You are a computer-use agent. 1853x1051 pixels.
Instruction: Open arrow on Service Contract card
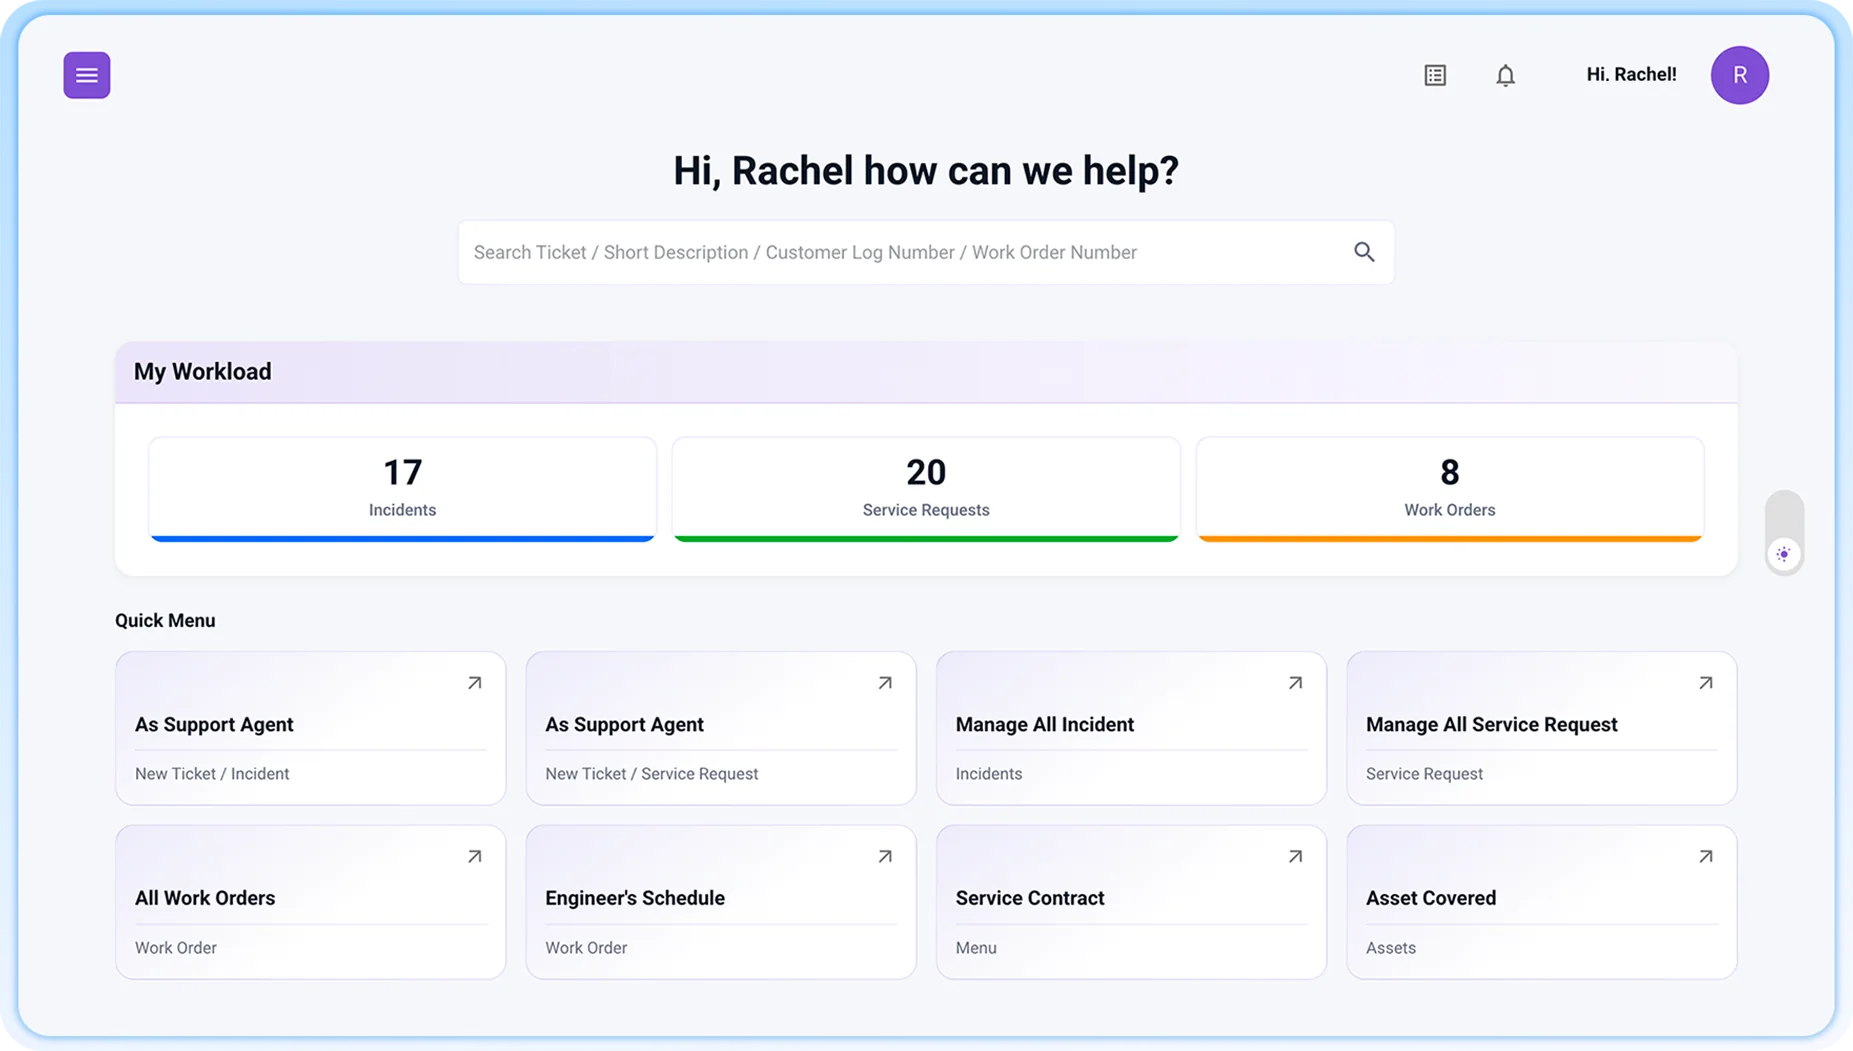tap(1295, 857)
